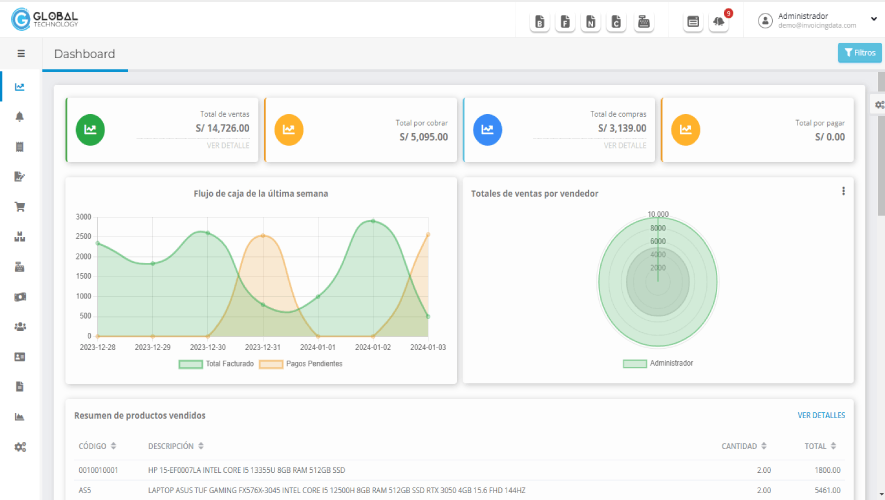Open the file-edit icon in sidebar

20,177
